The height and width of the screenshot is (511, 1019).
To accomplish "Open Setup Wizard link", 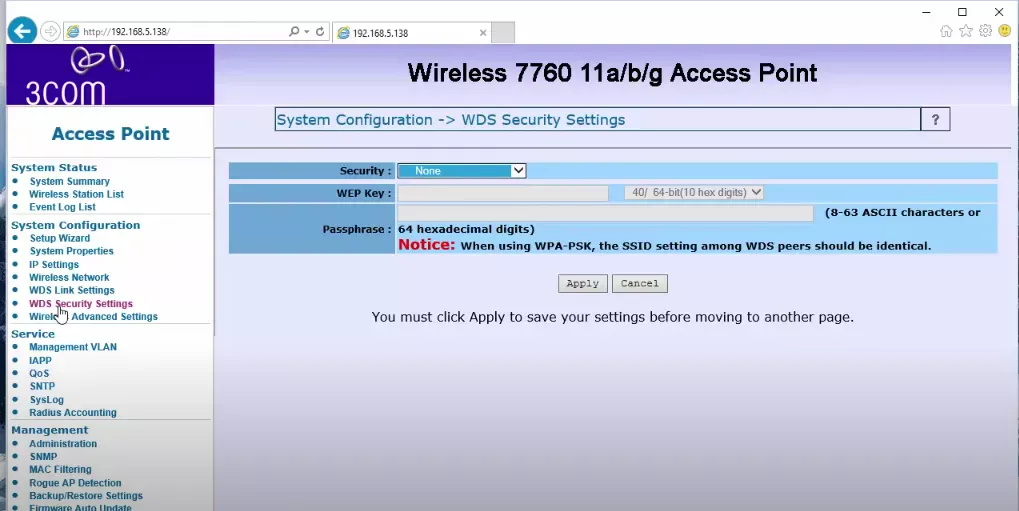I will tap(60, 239).
